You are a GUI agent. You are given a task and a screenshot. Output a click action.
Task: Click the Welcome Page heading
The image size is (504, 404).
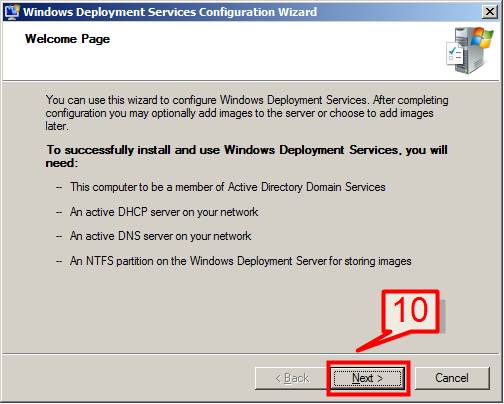pos(67,39)
